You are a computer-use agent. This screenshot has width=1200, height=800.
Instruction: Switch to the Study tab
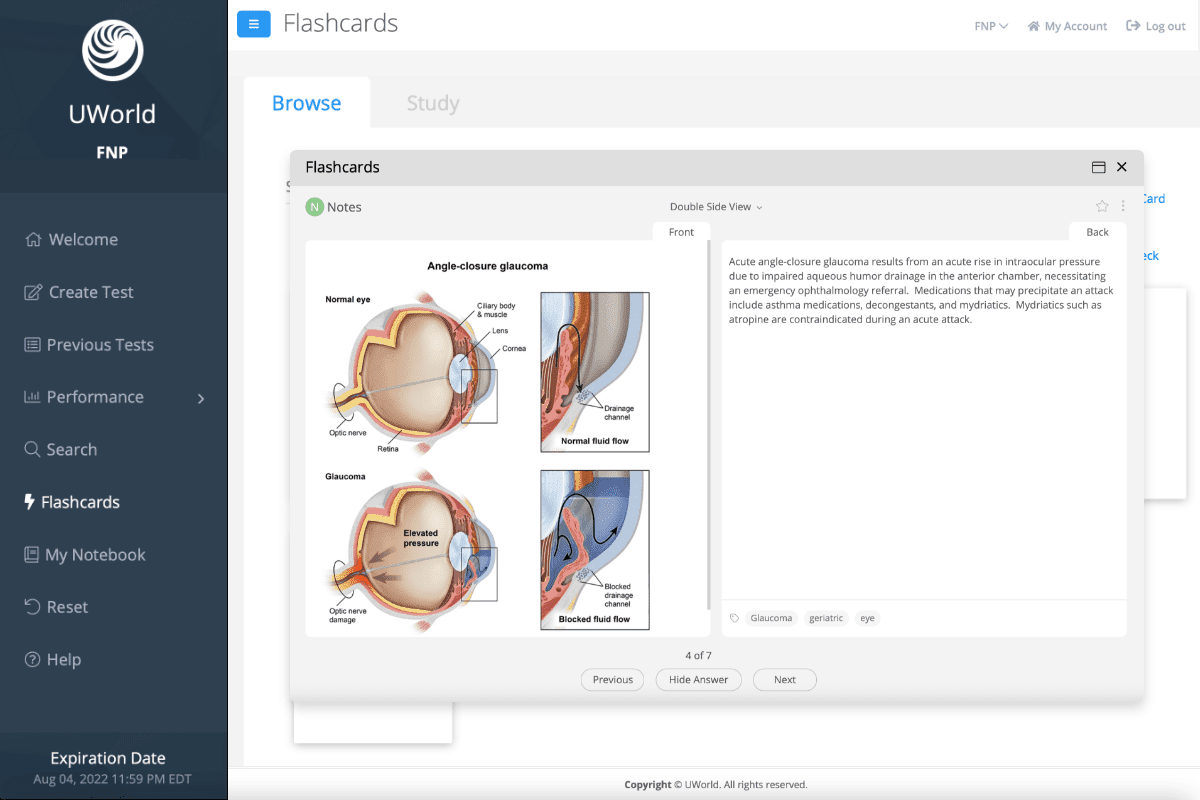(433, 103)
